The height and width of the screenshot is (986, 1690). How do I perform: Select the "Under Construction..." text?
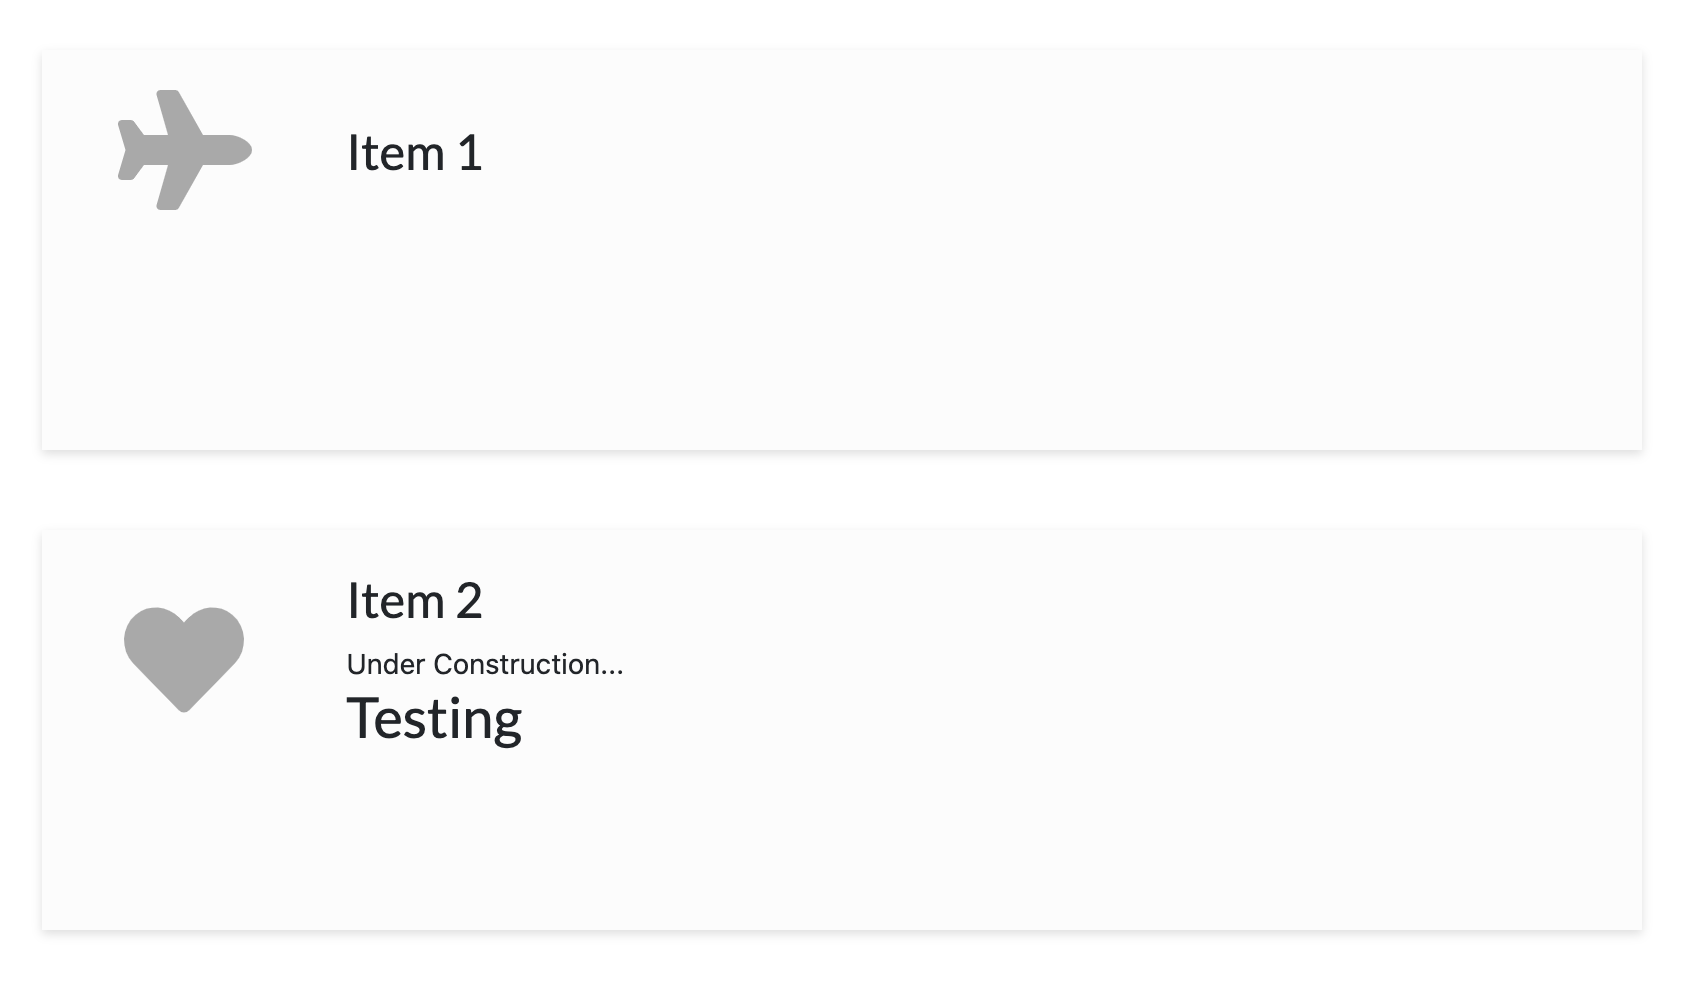[x=485, y=664]
